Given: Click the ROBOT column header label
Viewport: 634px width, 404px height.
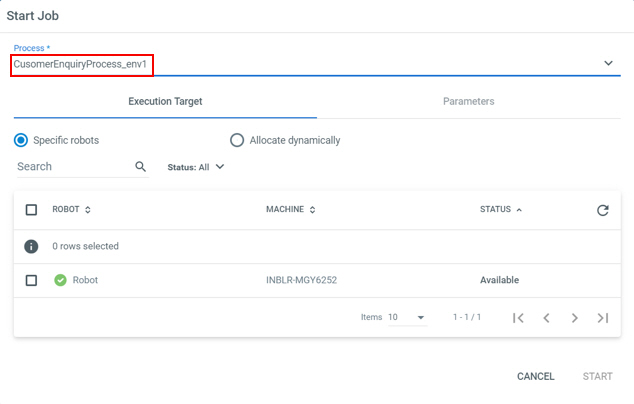Looking at the screenshot, I should click(66, 209).
